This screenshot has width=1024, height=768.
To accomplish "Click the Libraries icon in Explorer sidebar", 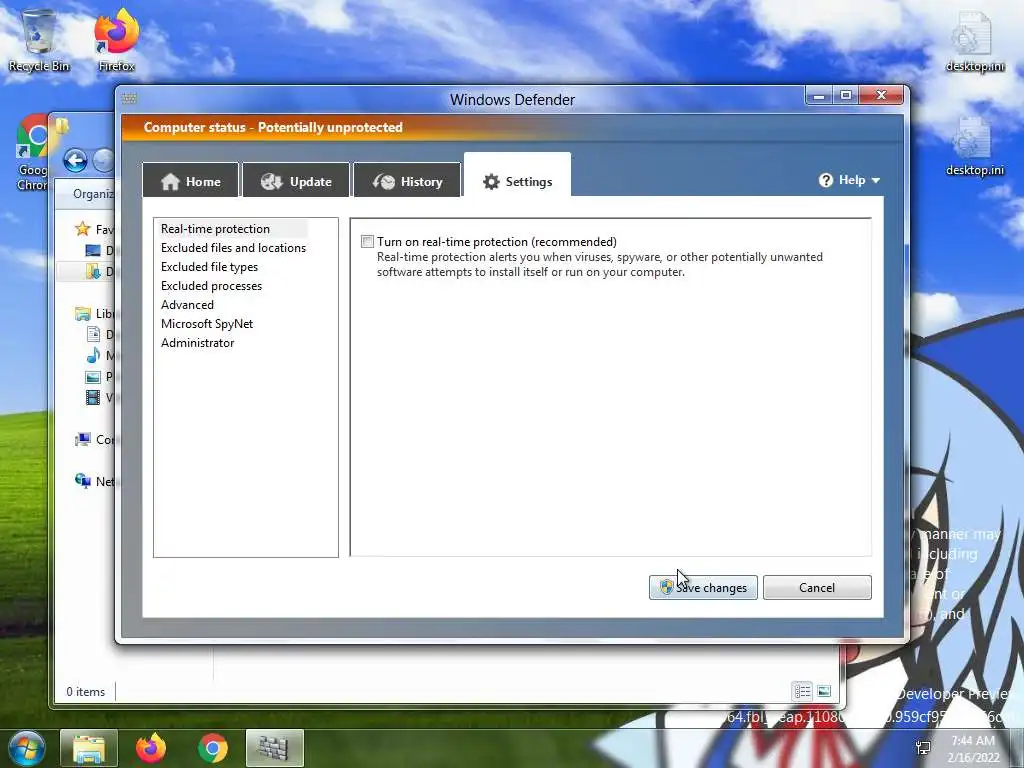I will (82, 313).
